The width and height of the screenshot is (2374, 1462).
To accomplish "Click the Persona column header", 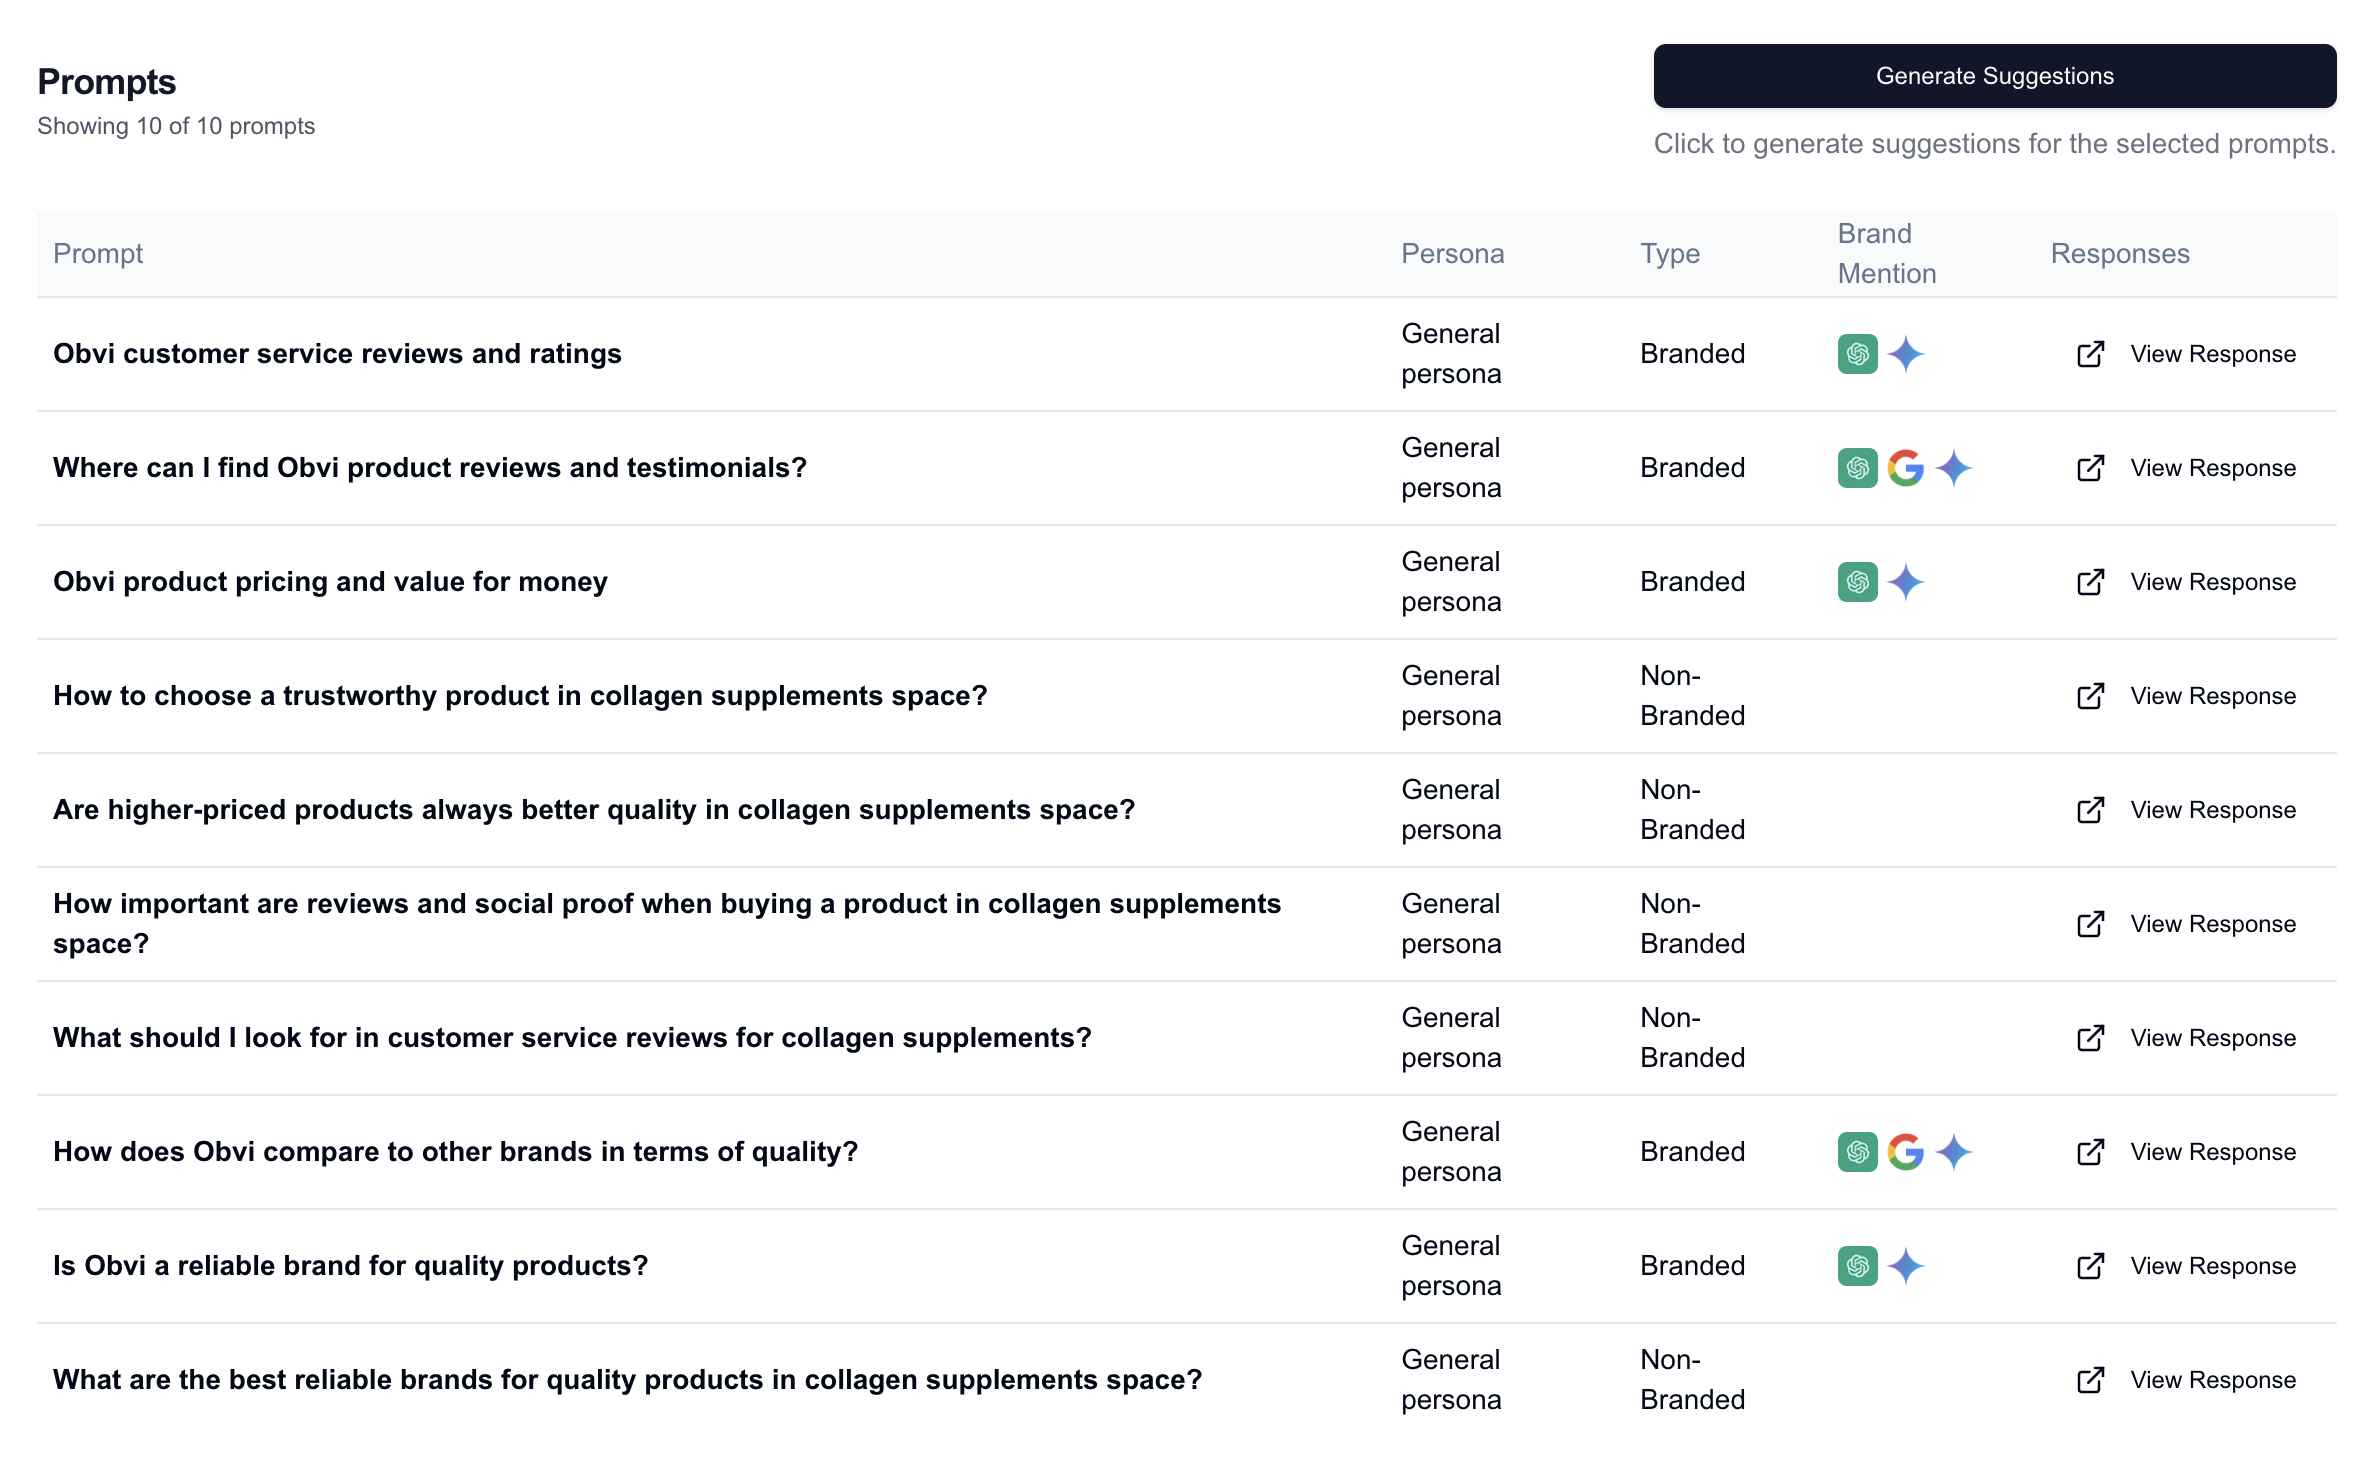I will [1452, 254].
